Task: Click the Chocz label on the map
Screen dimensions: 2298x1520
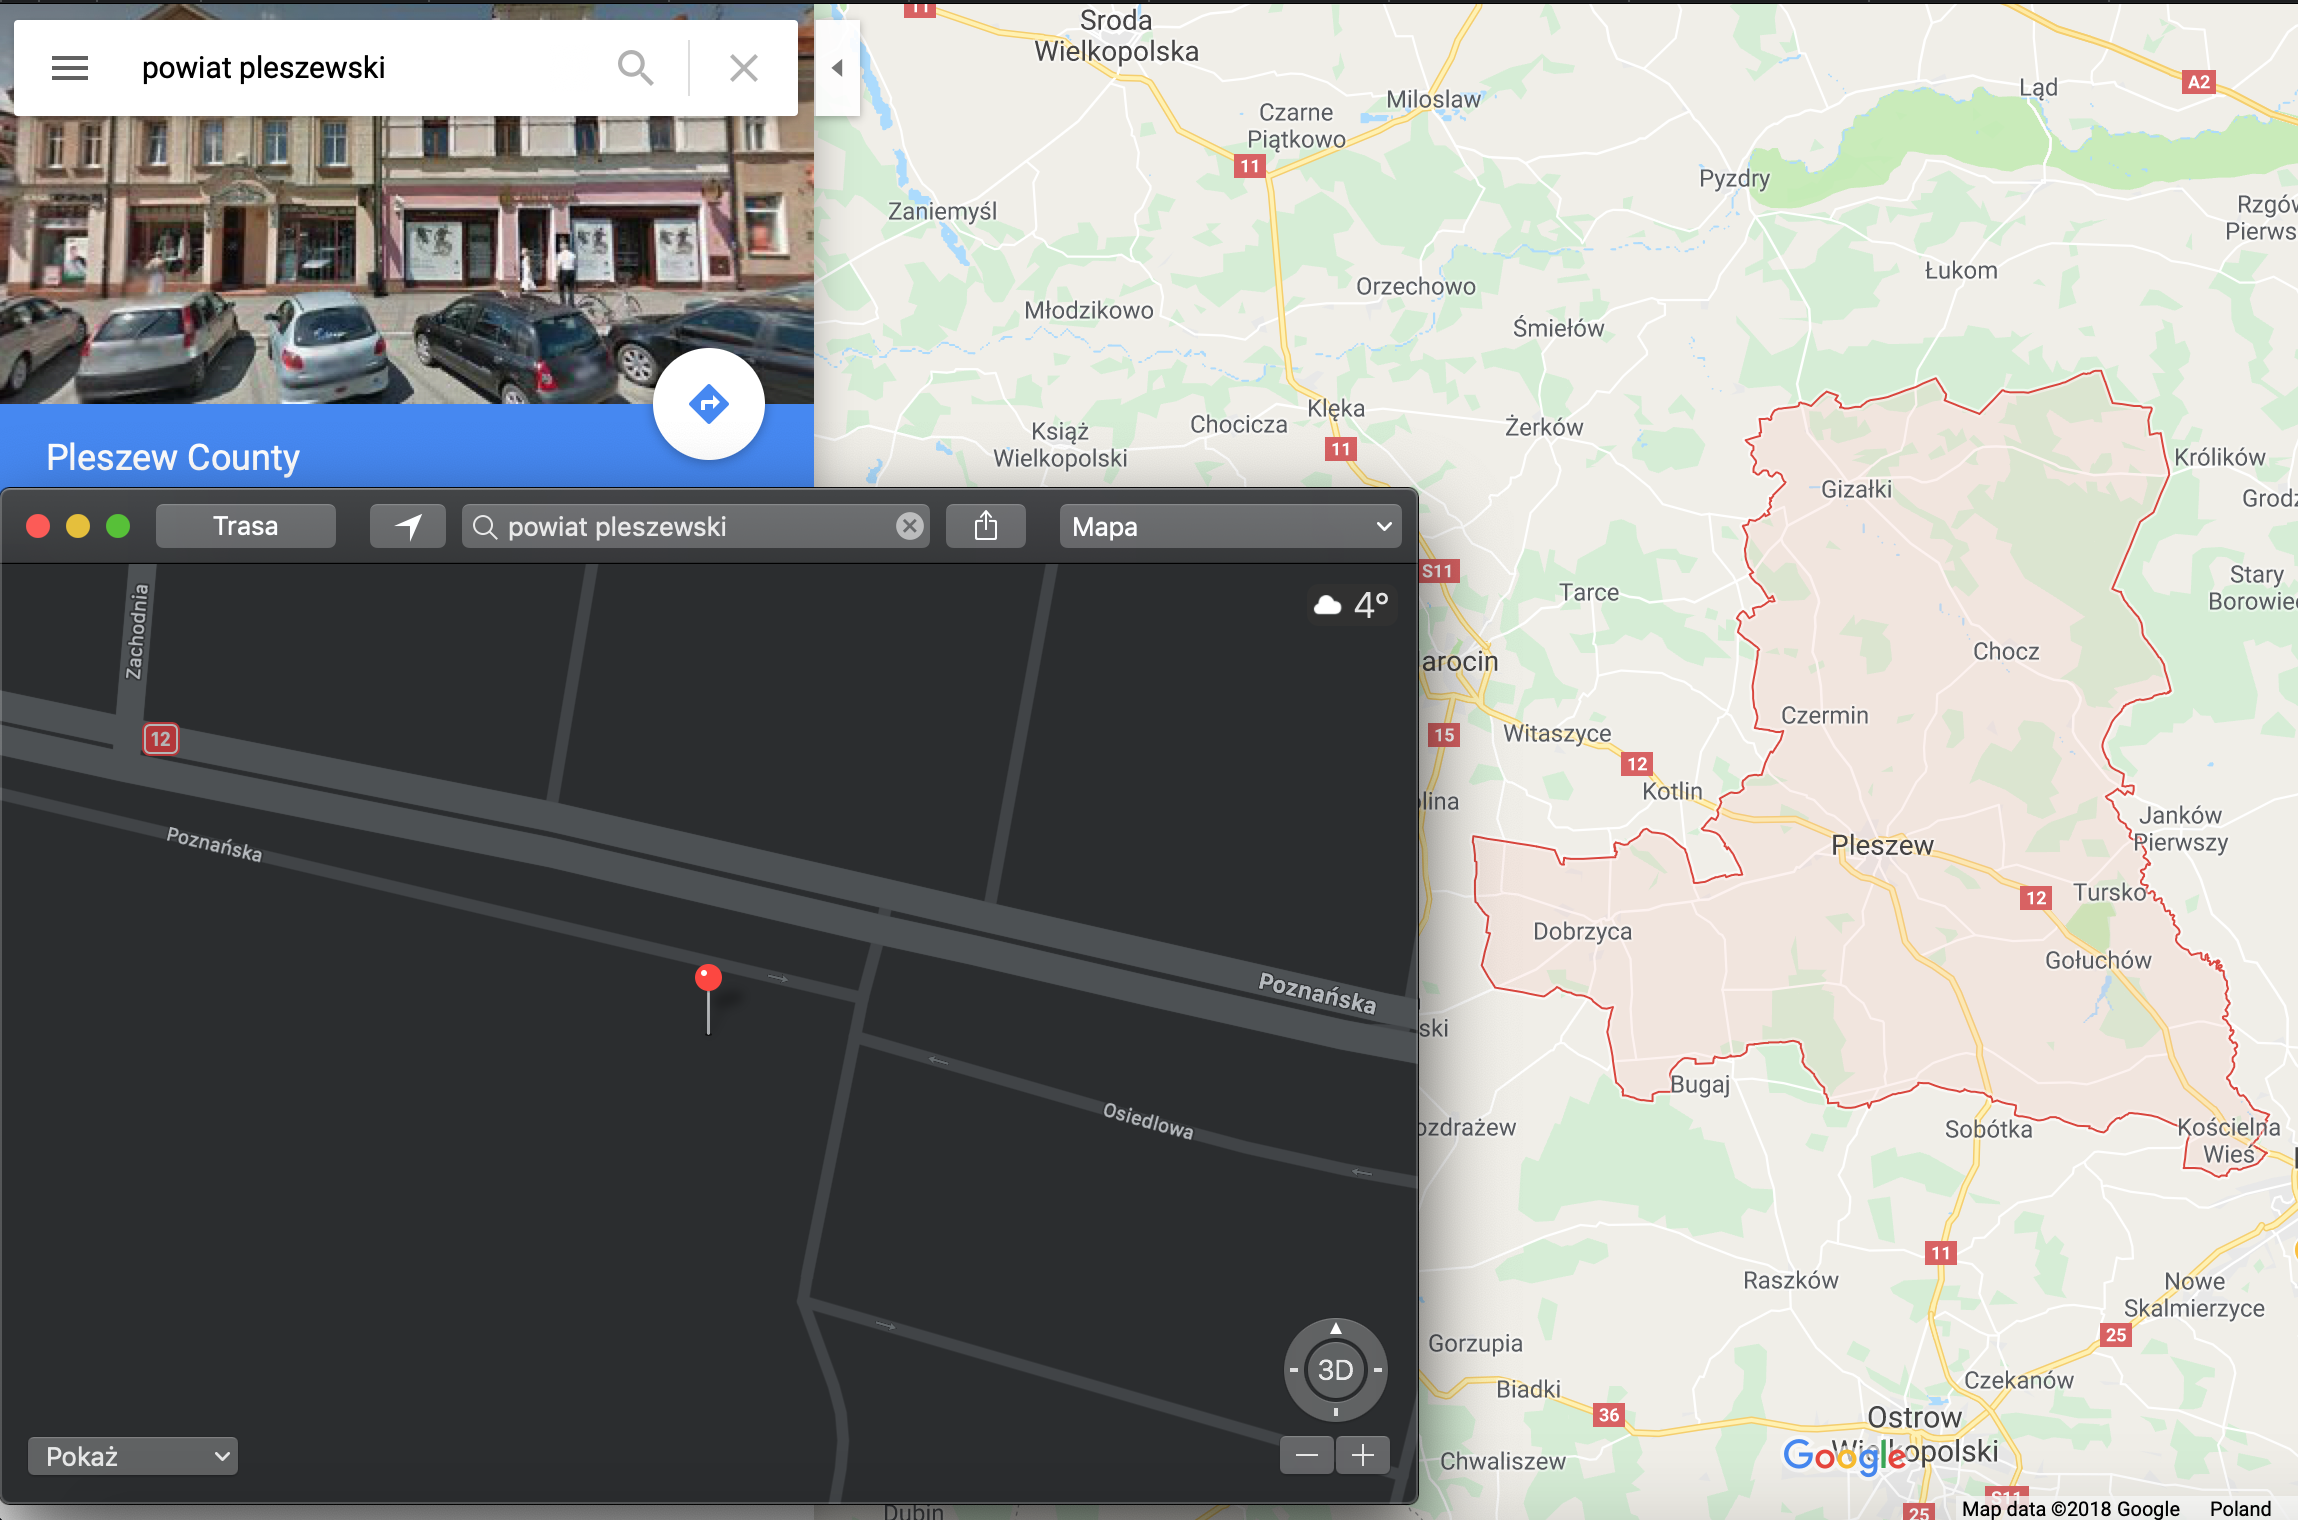Action: pyautogui.click(x=2006, y=651)
